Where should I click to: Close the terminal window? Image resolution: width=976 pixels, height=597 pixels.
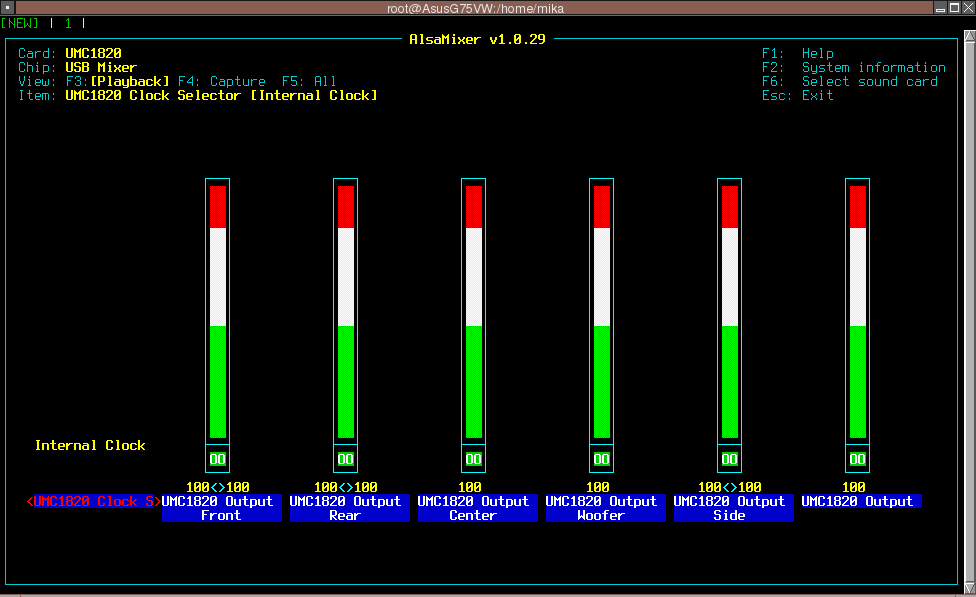[x=969, y=7]
